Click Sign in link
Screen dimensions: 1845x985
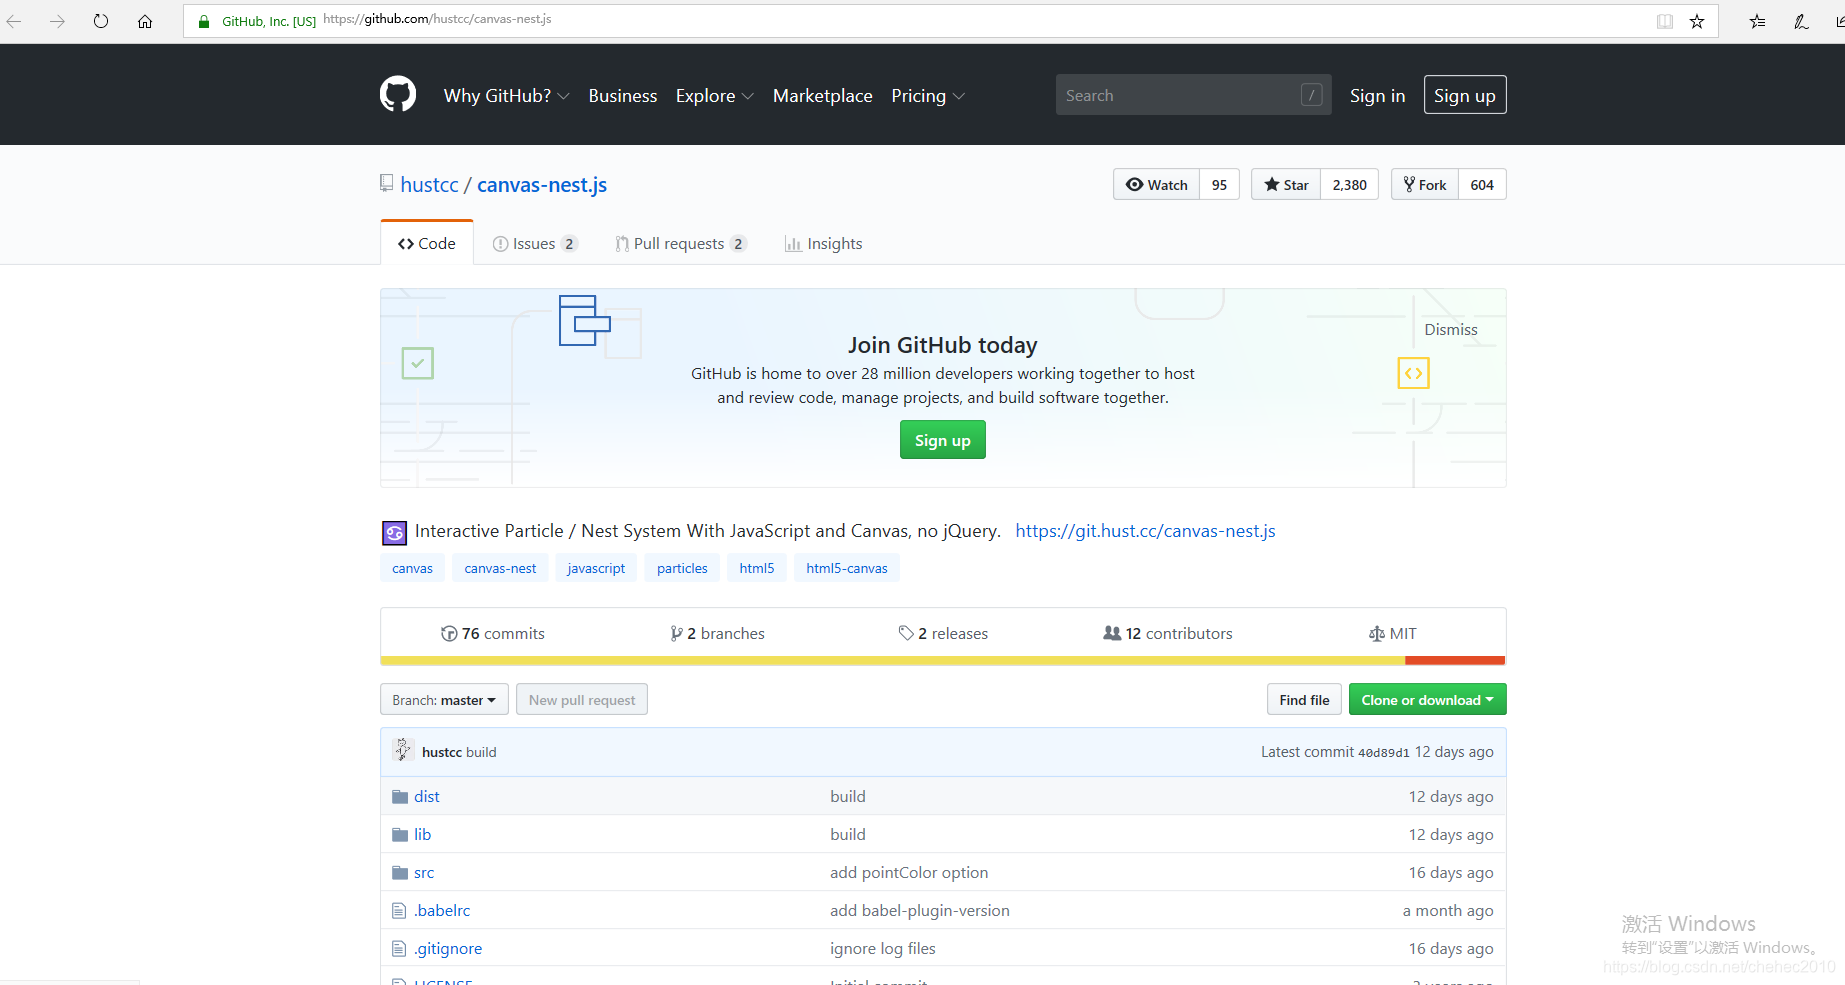click(x=1377, y=96)
